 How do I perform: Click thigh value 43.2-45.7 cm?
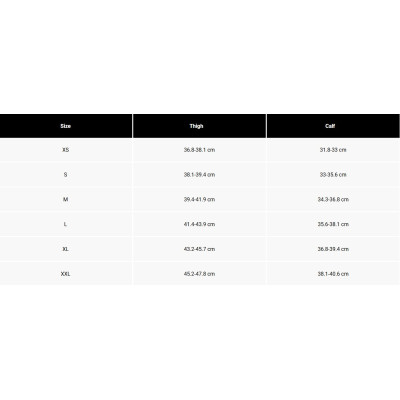(199, 249)
